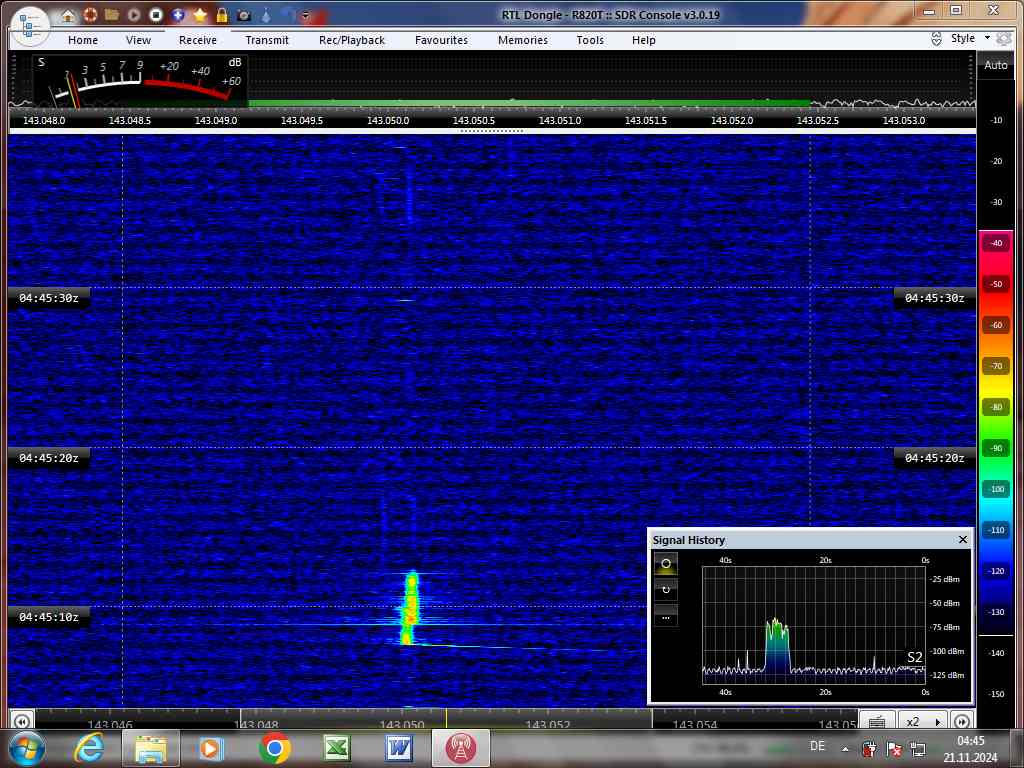The height and width of the screenshot is (768, 1024).
Task: Click the strong signal burst in waterfall
Action: (410, 609)
